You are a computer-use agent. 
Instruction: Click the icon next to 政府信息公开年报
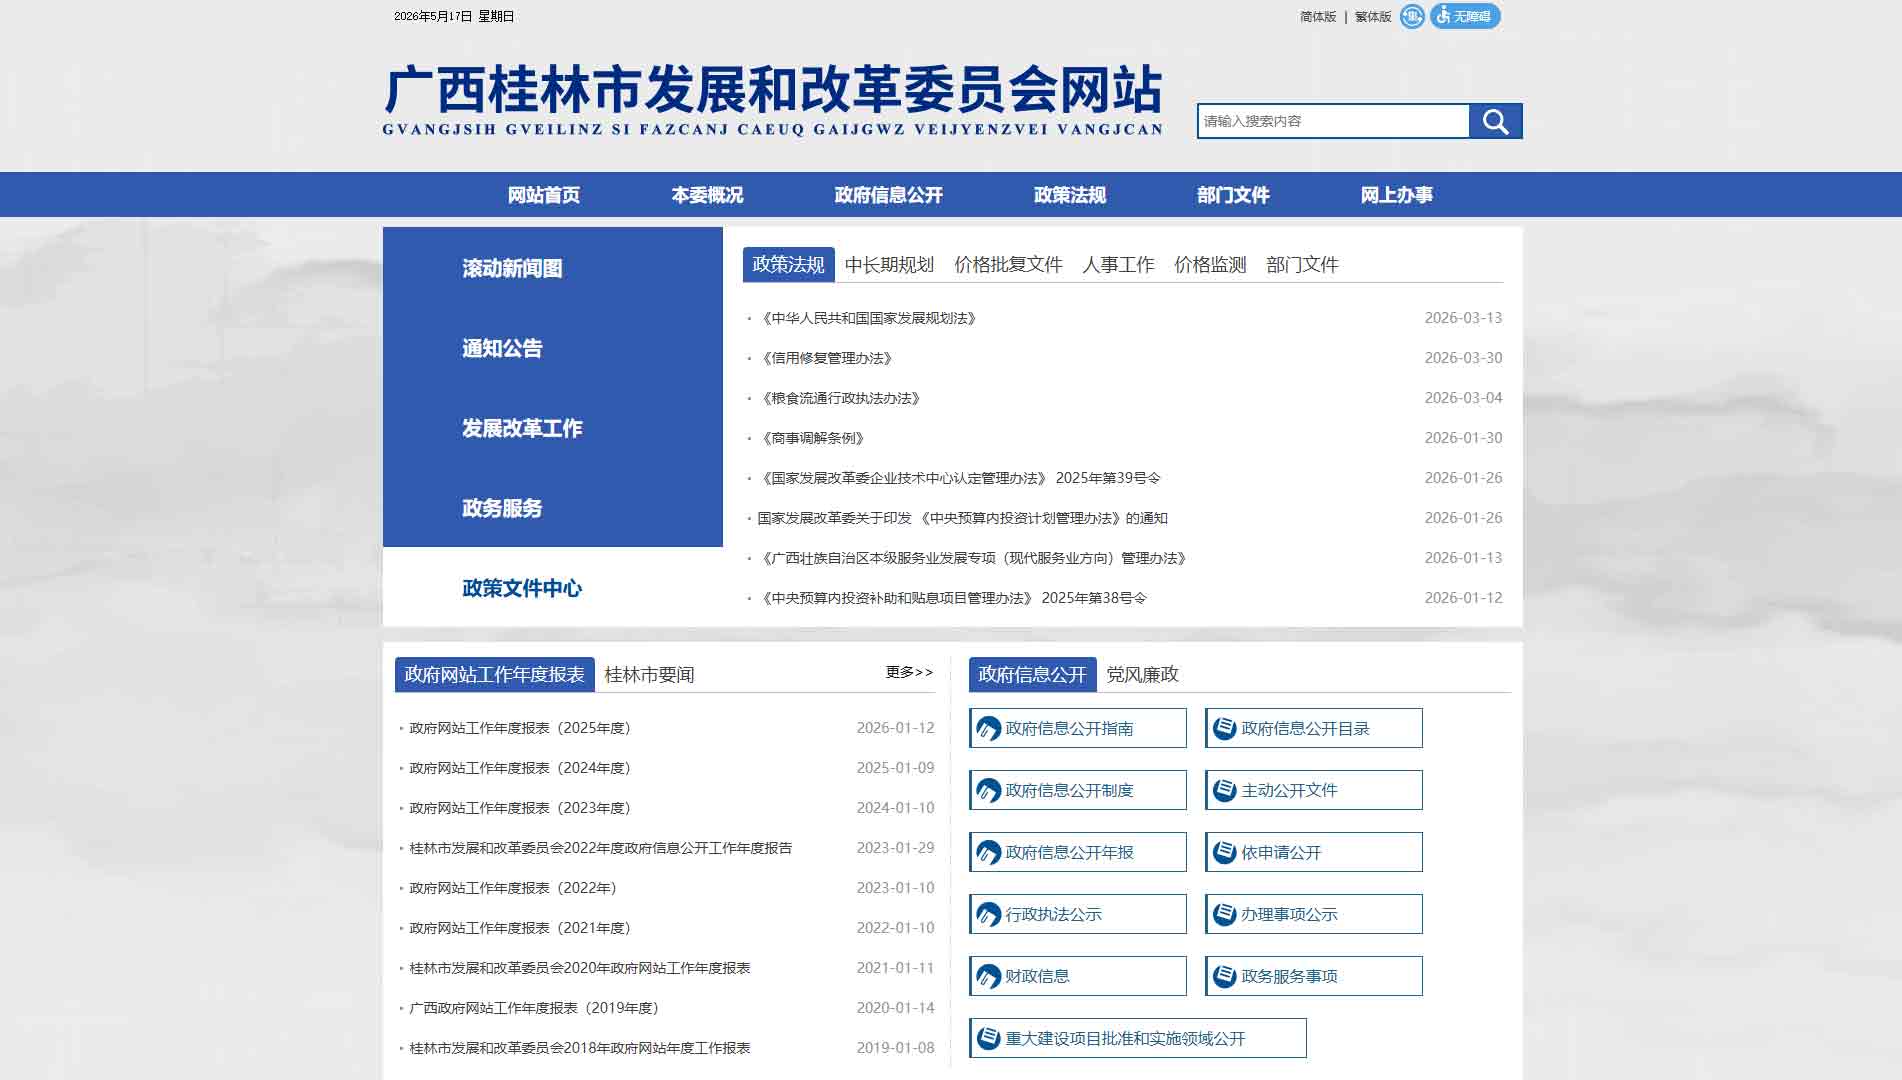[x=989, y=853]
